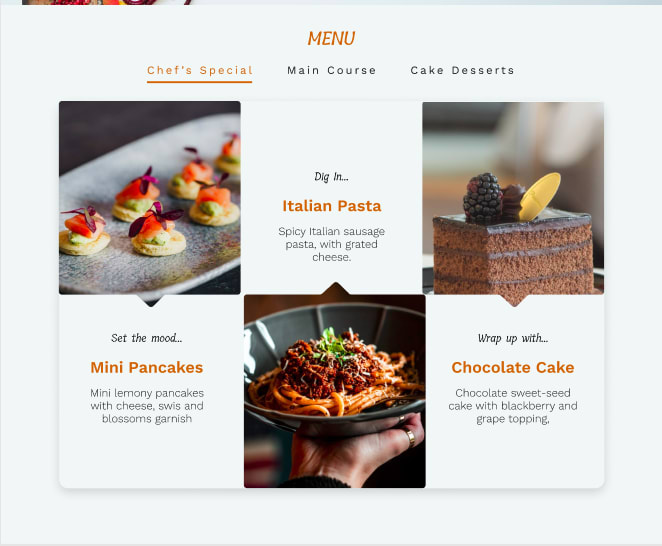662x546 pixels.
Task: Click the Italian pasta bowl photo
Action: point(335,391)
